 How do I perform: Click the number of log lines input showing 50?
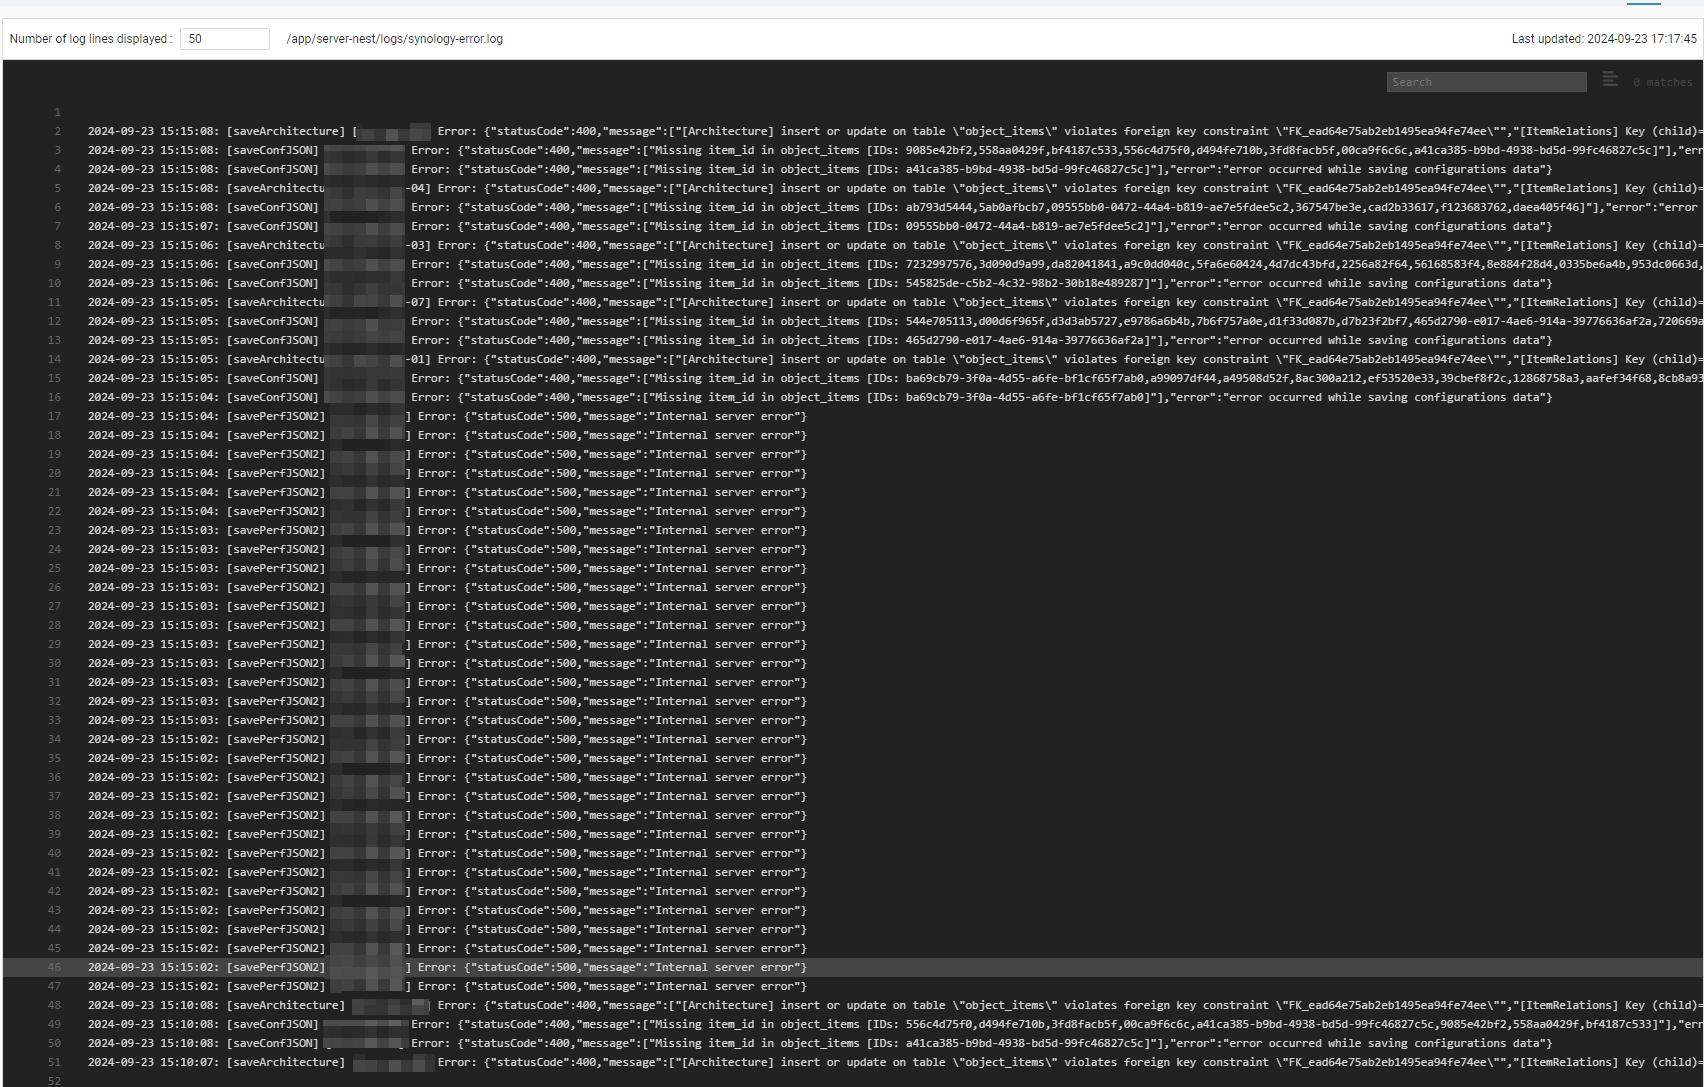[x=225, y=39]
